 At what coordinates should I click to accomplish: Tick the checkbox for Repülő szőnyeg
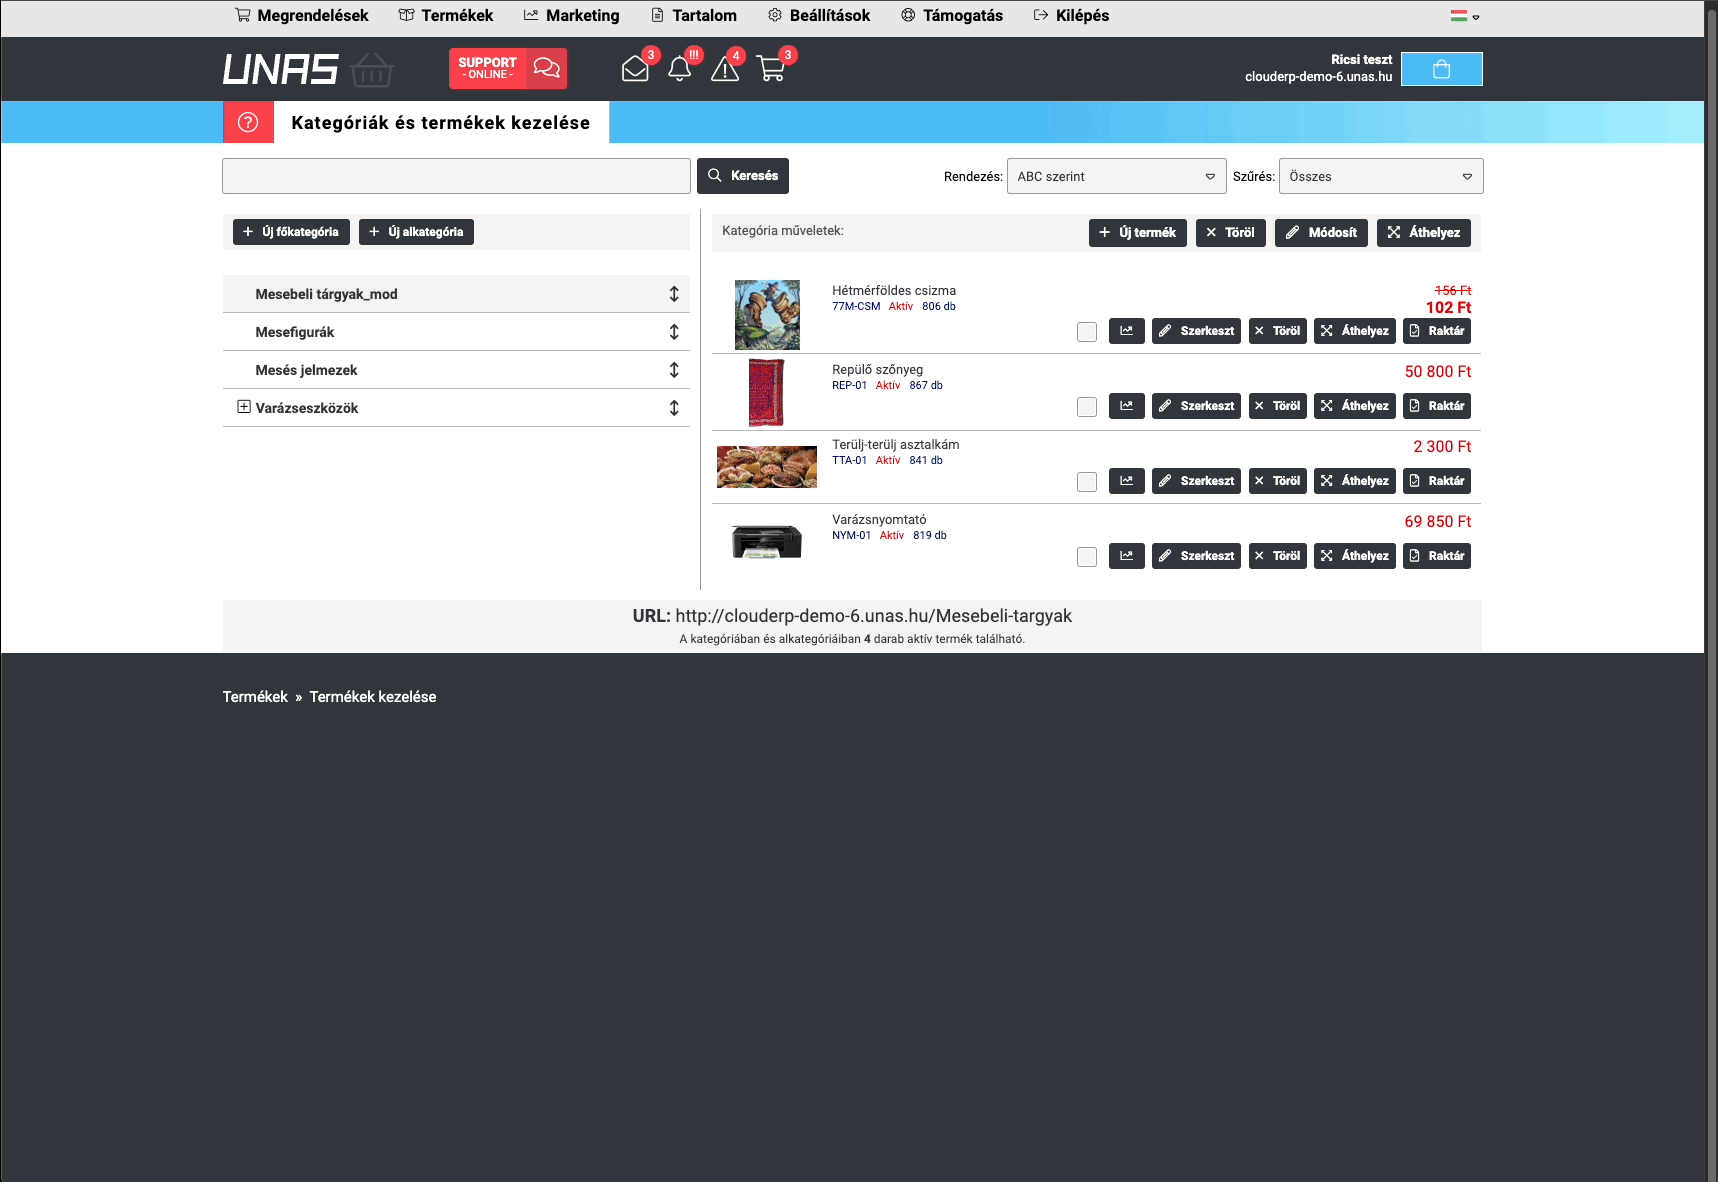(x=1087, y=407)
